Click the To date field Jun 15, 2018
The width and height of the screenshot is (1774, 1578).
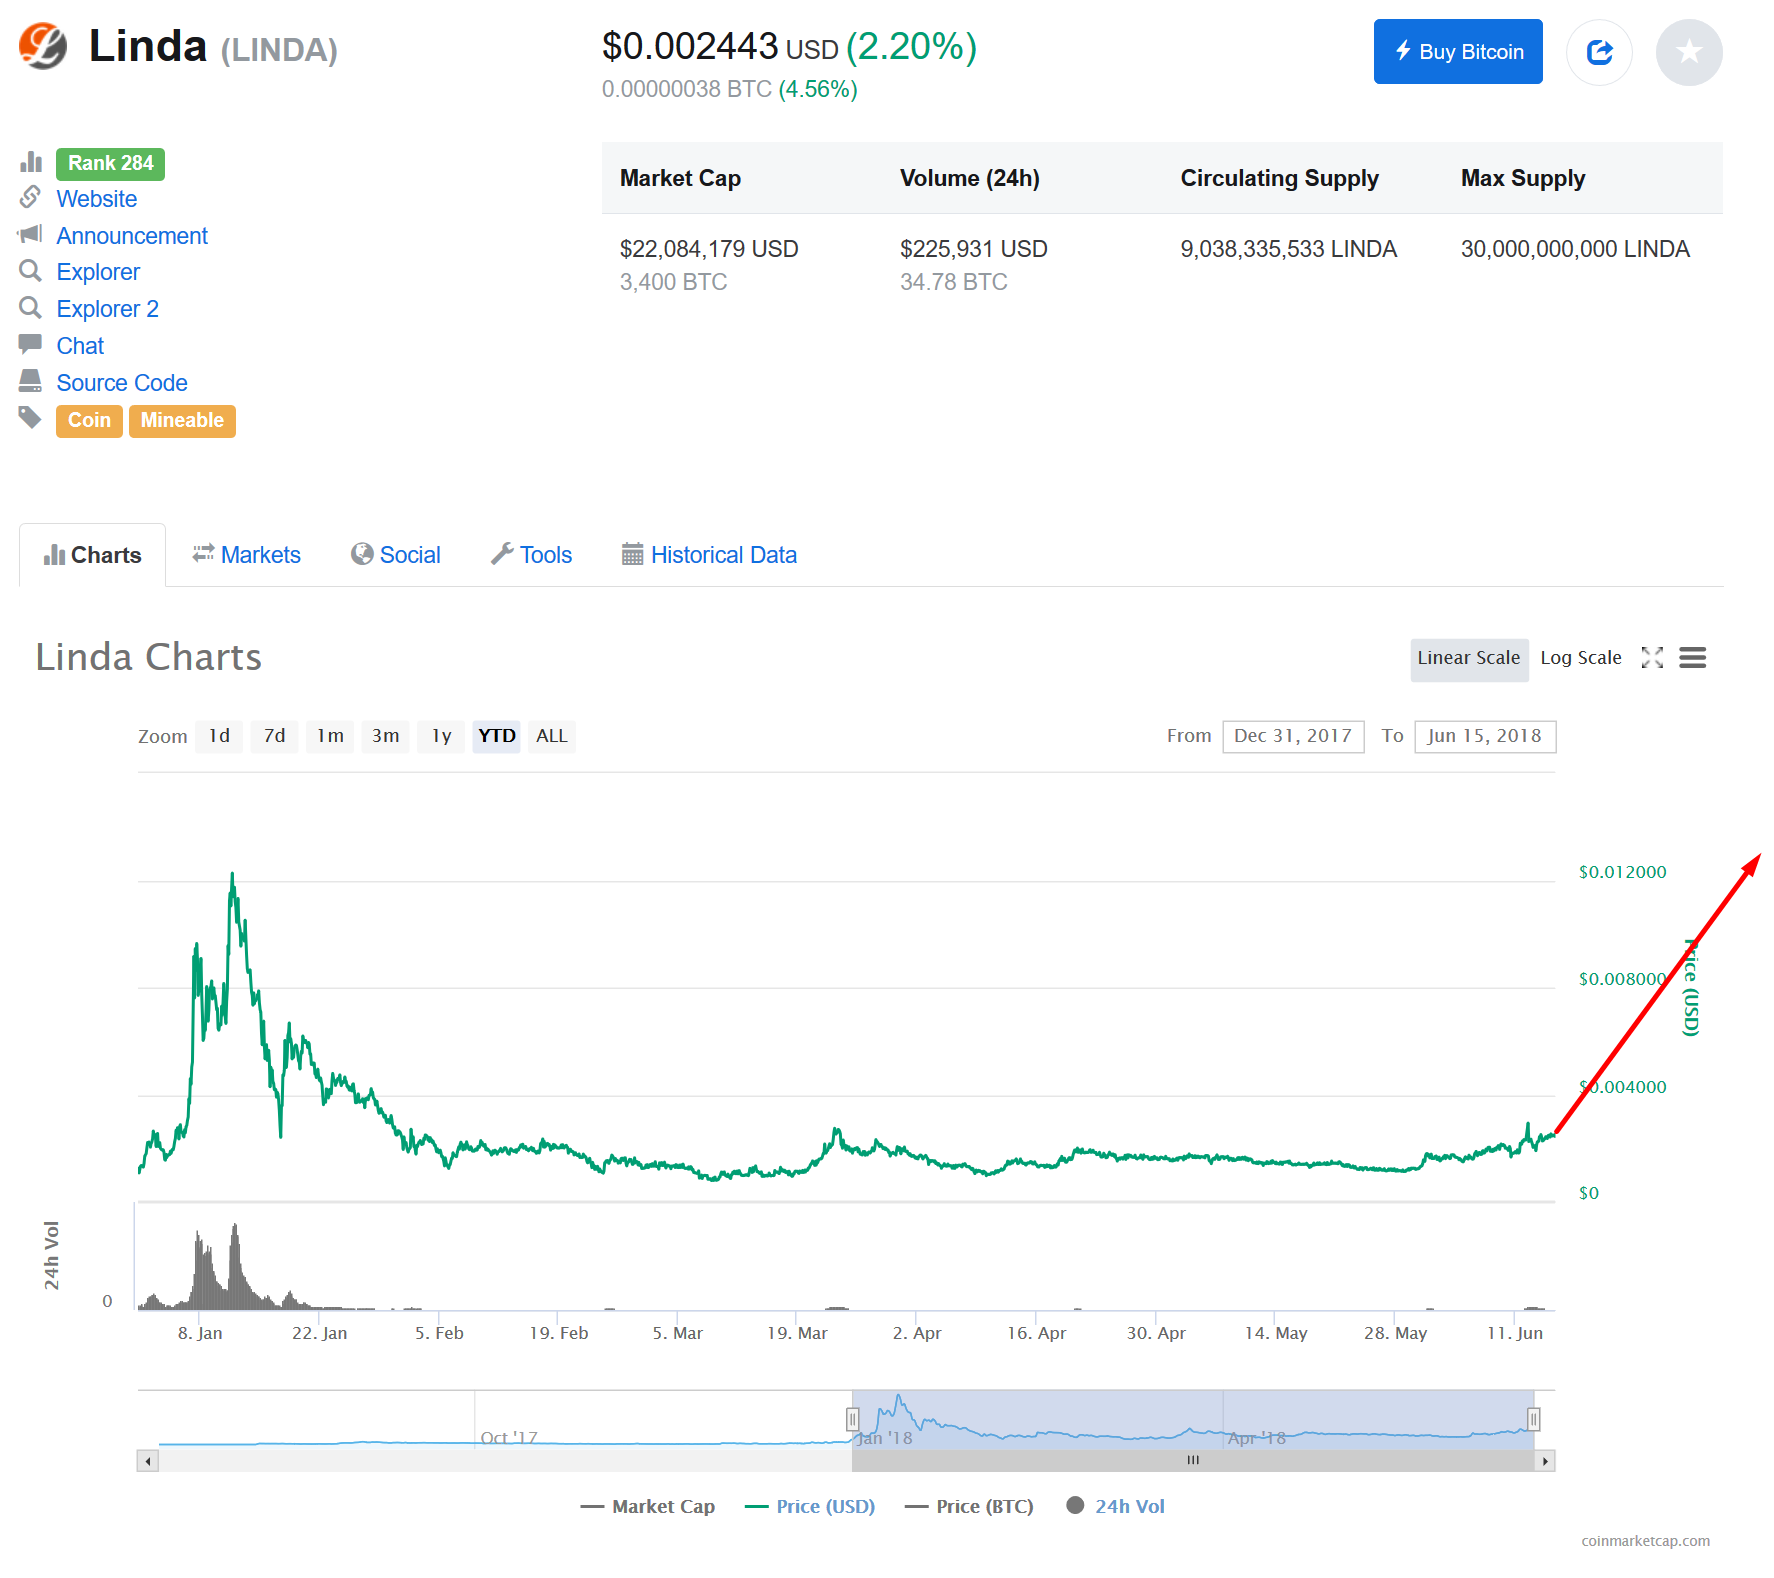pyautogui.click(x=1485, y=737)
